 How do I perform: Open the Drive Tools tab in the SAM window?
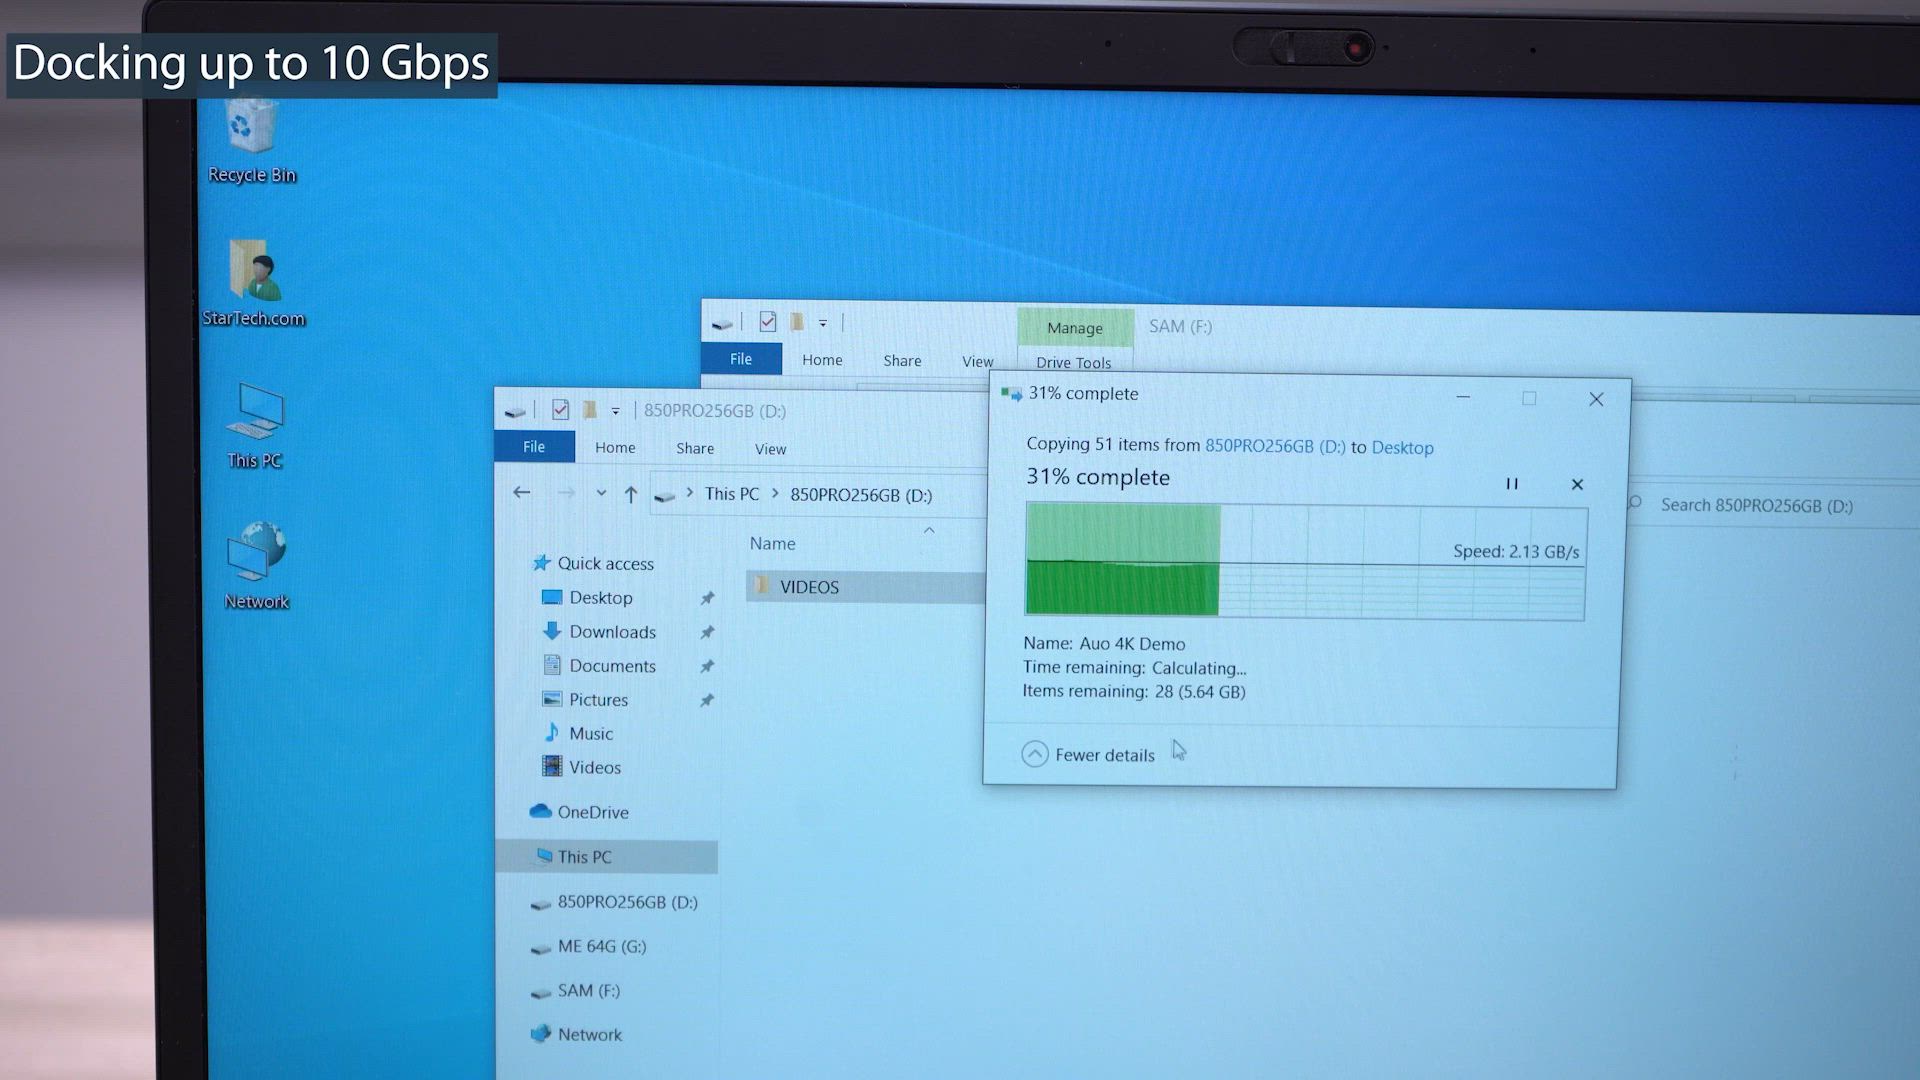tap(1073, 361)
